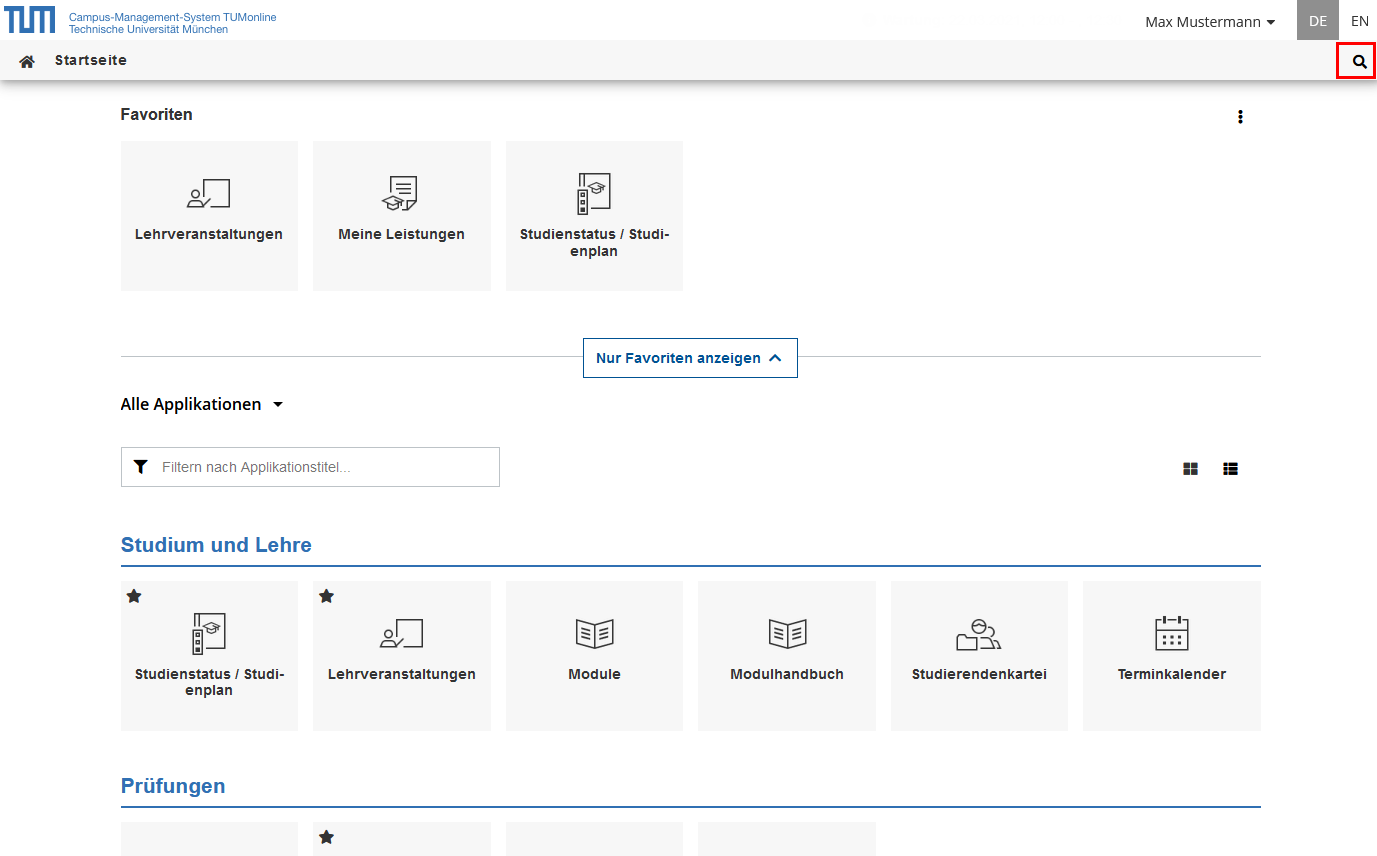Open Meine Leistungen in Favoriten
The image size is (1377, 856).
pyautogui.click(x=401, y=215)
